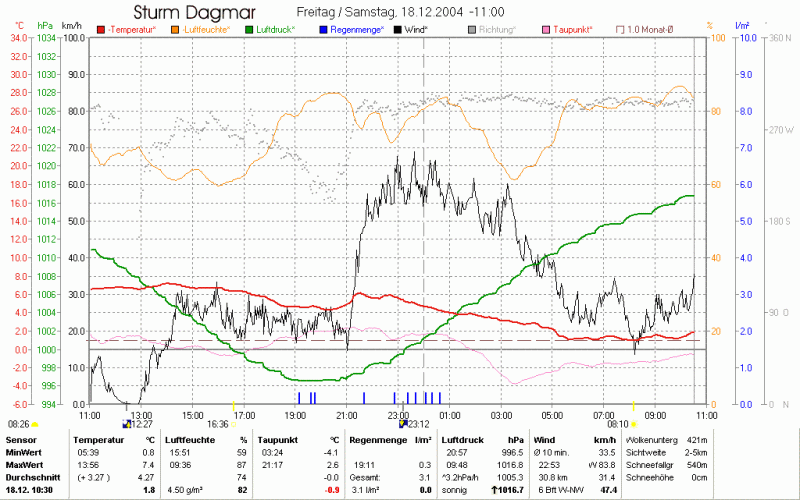Screen dimensions: 800x500
Task: Click the rising pressure arrow before 1016.7
Action: click(494, 490)
